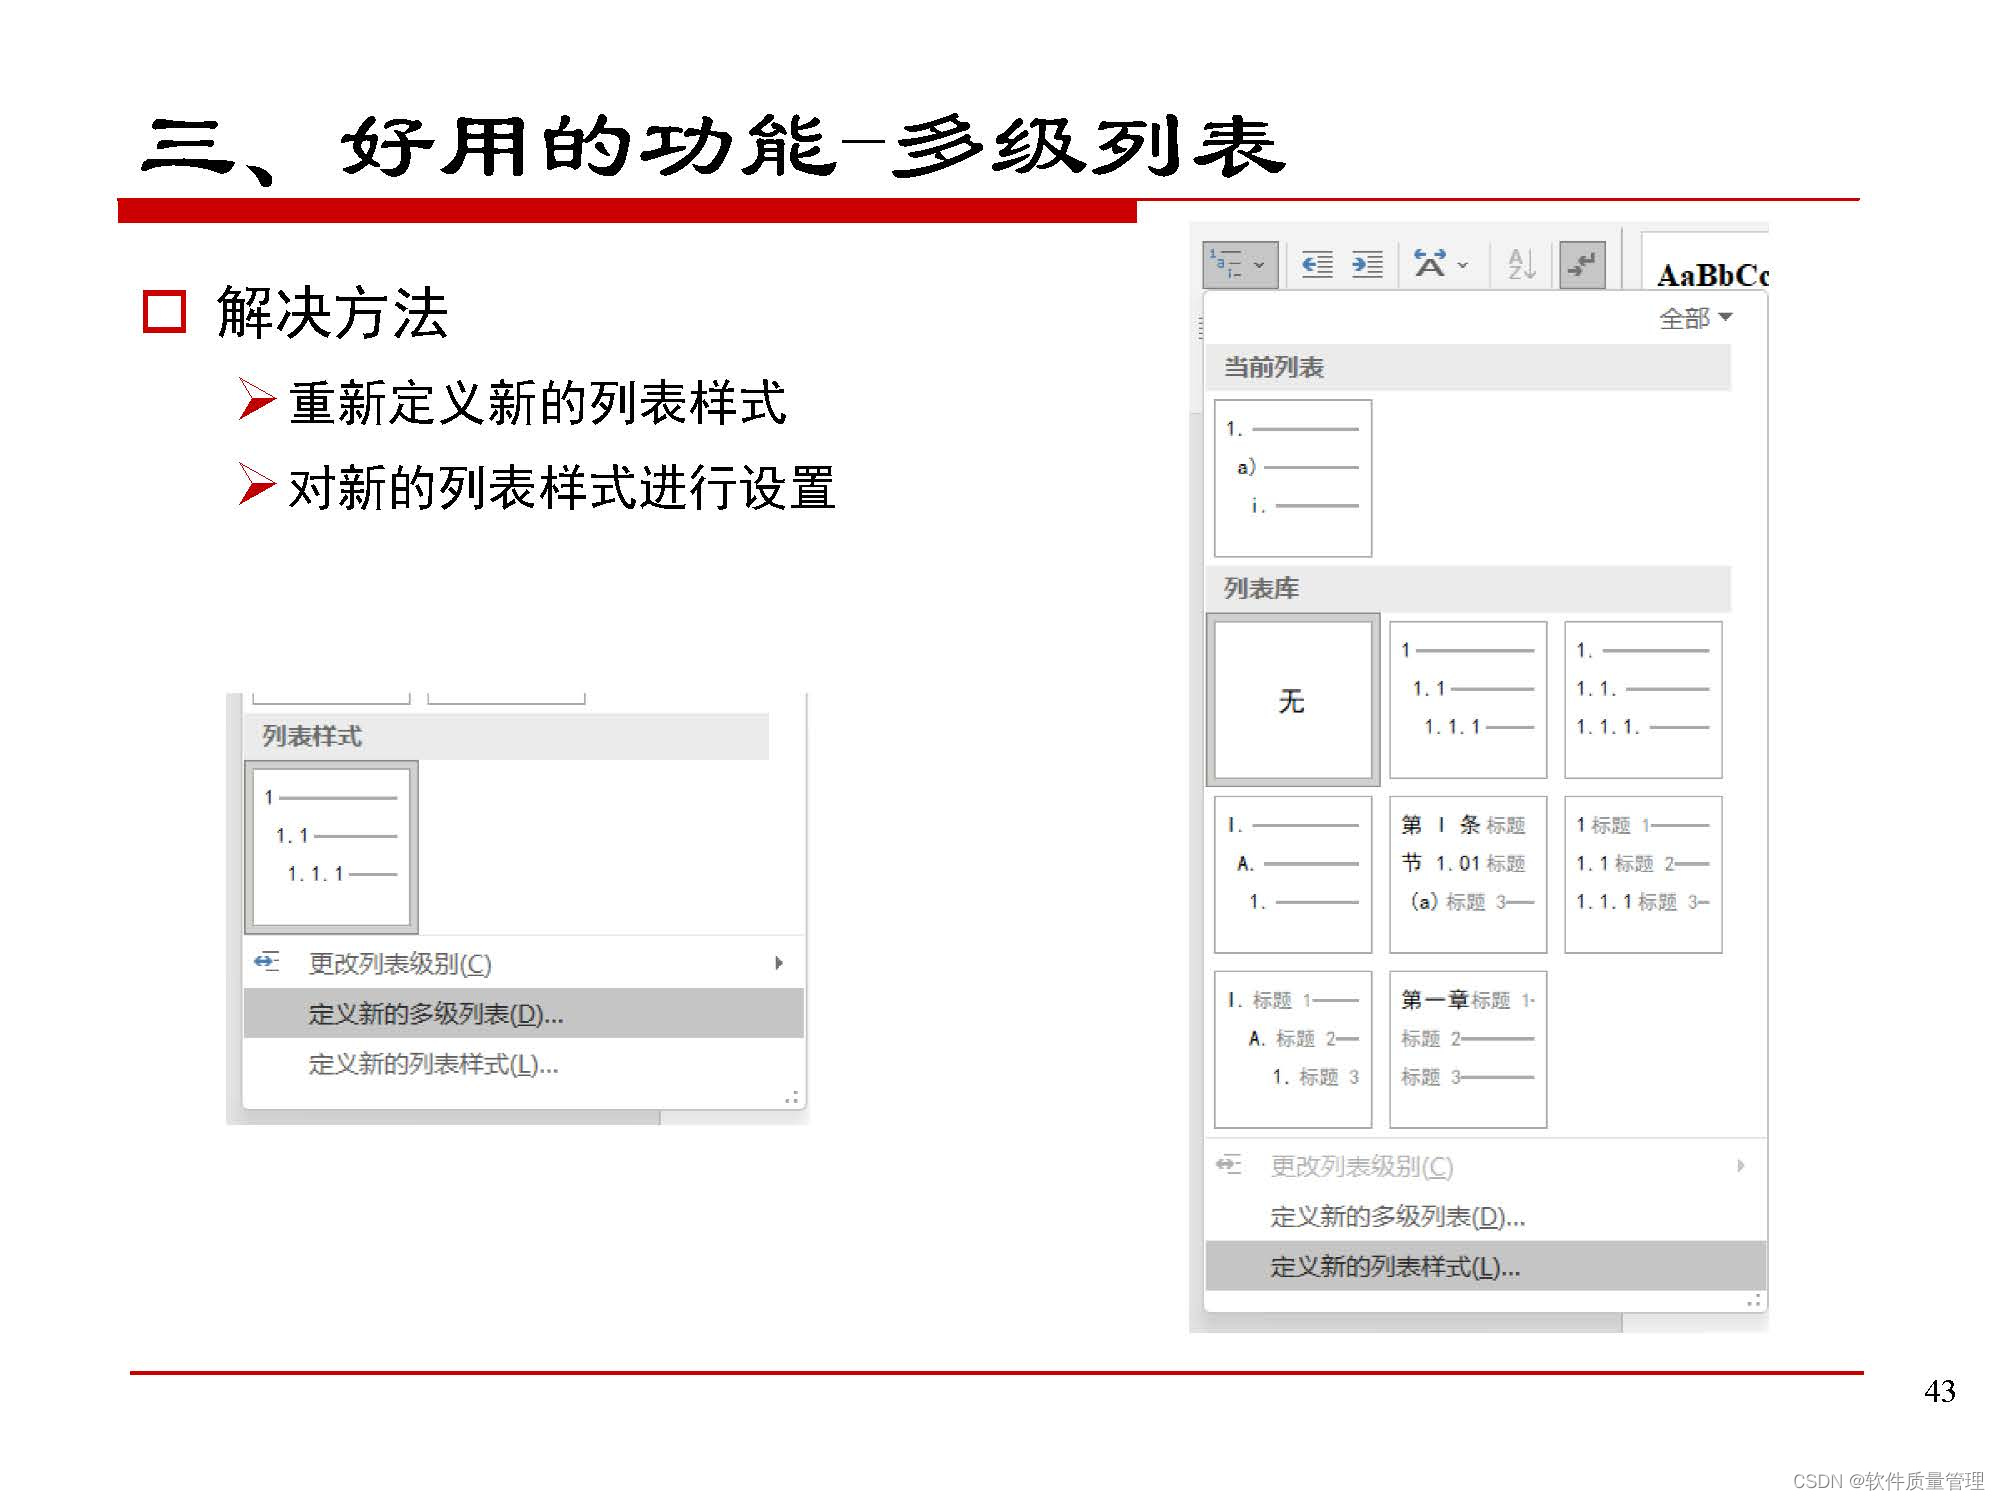This screenshot has width=2000, height=1500.
Task: Open the 全部 filter dropdown
Action: (1695, 319)
